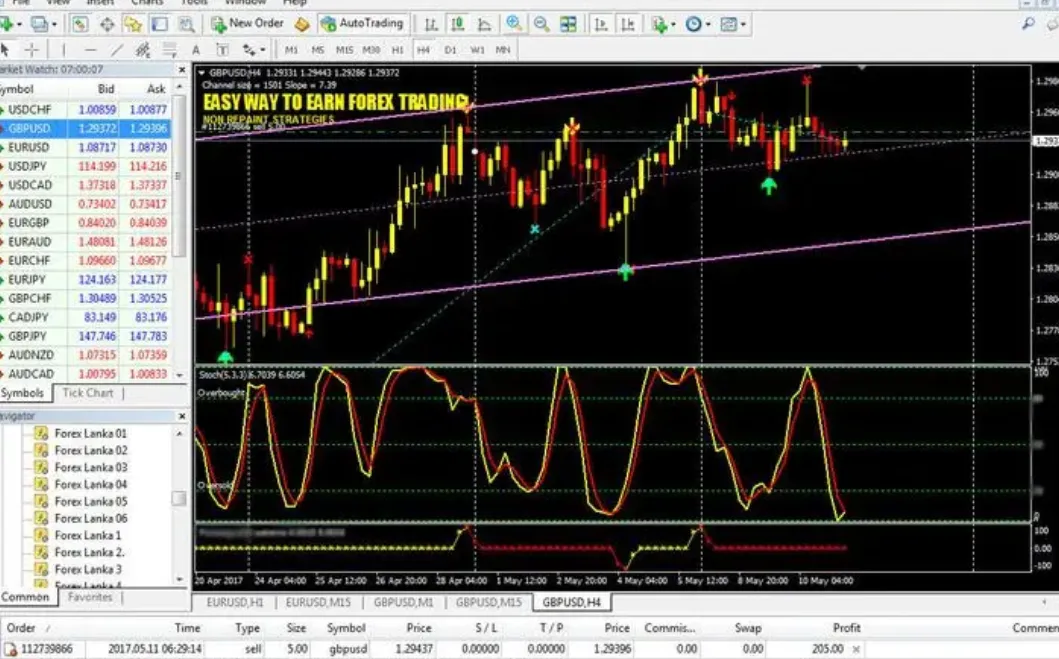Expand the indicators dropdown arrow
Viewport: 1059px width, 659px height.
point(673,25)
